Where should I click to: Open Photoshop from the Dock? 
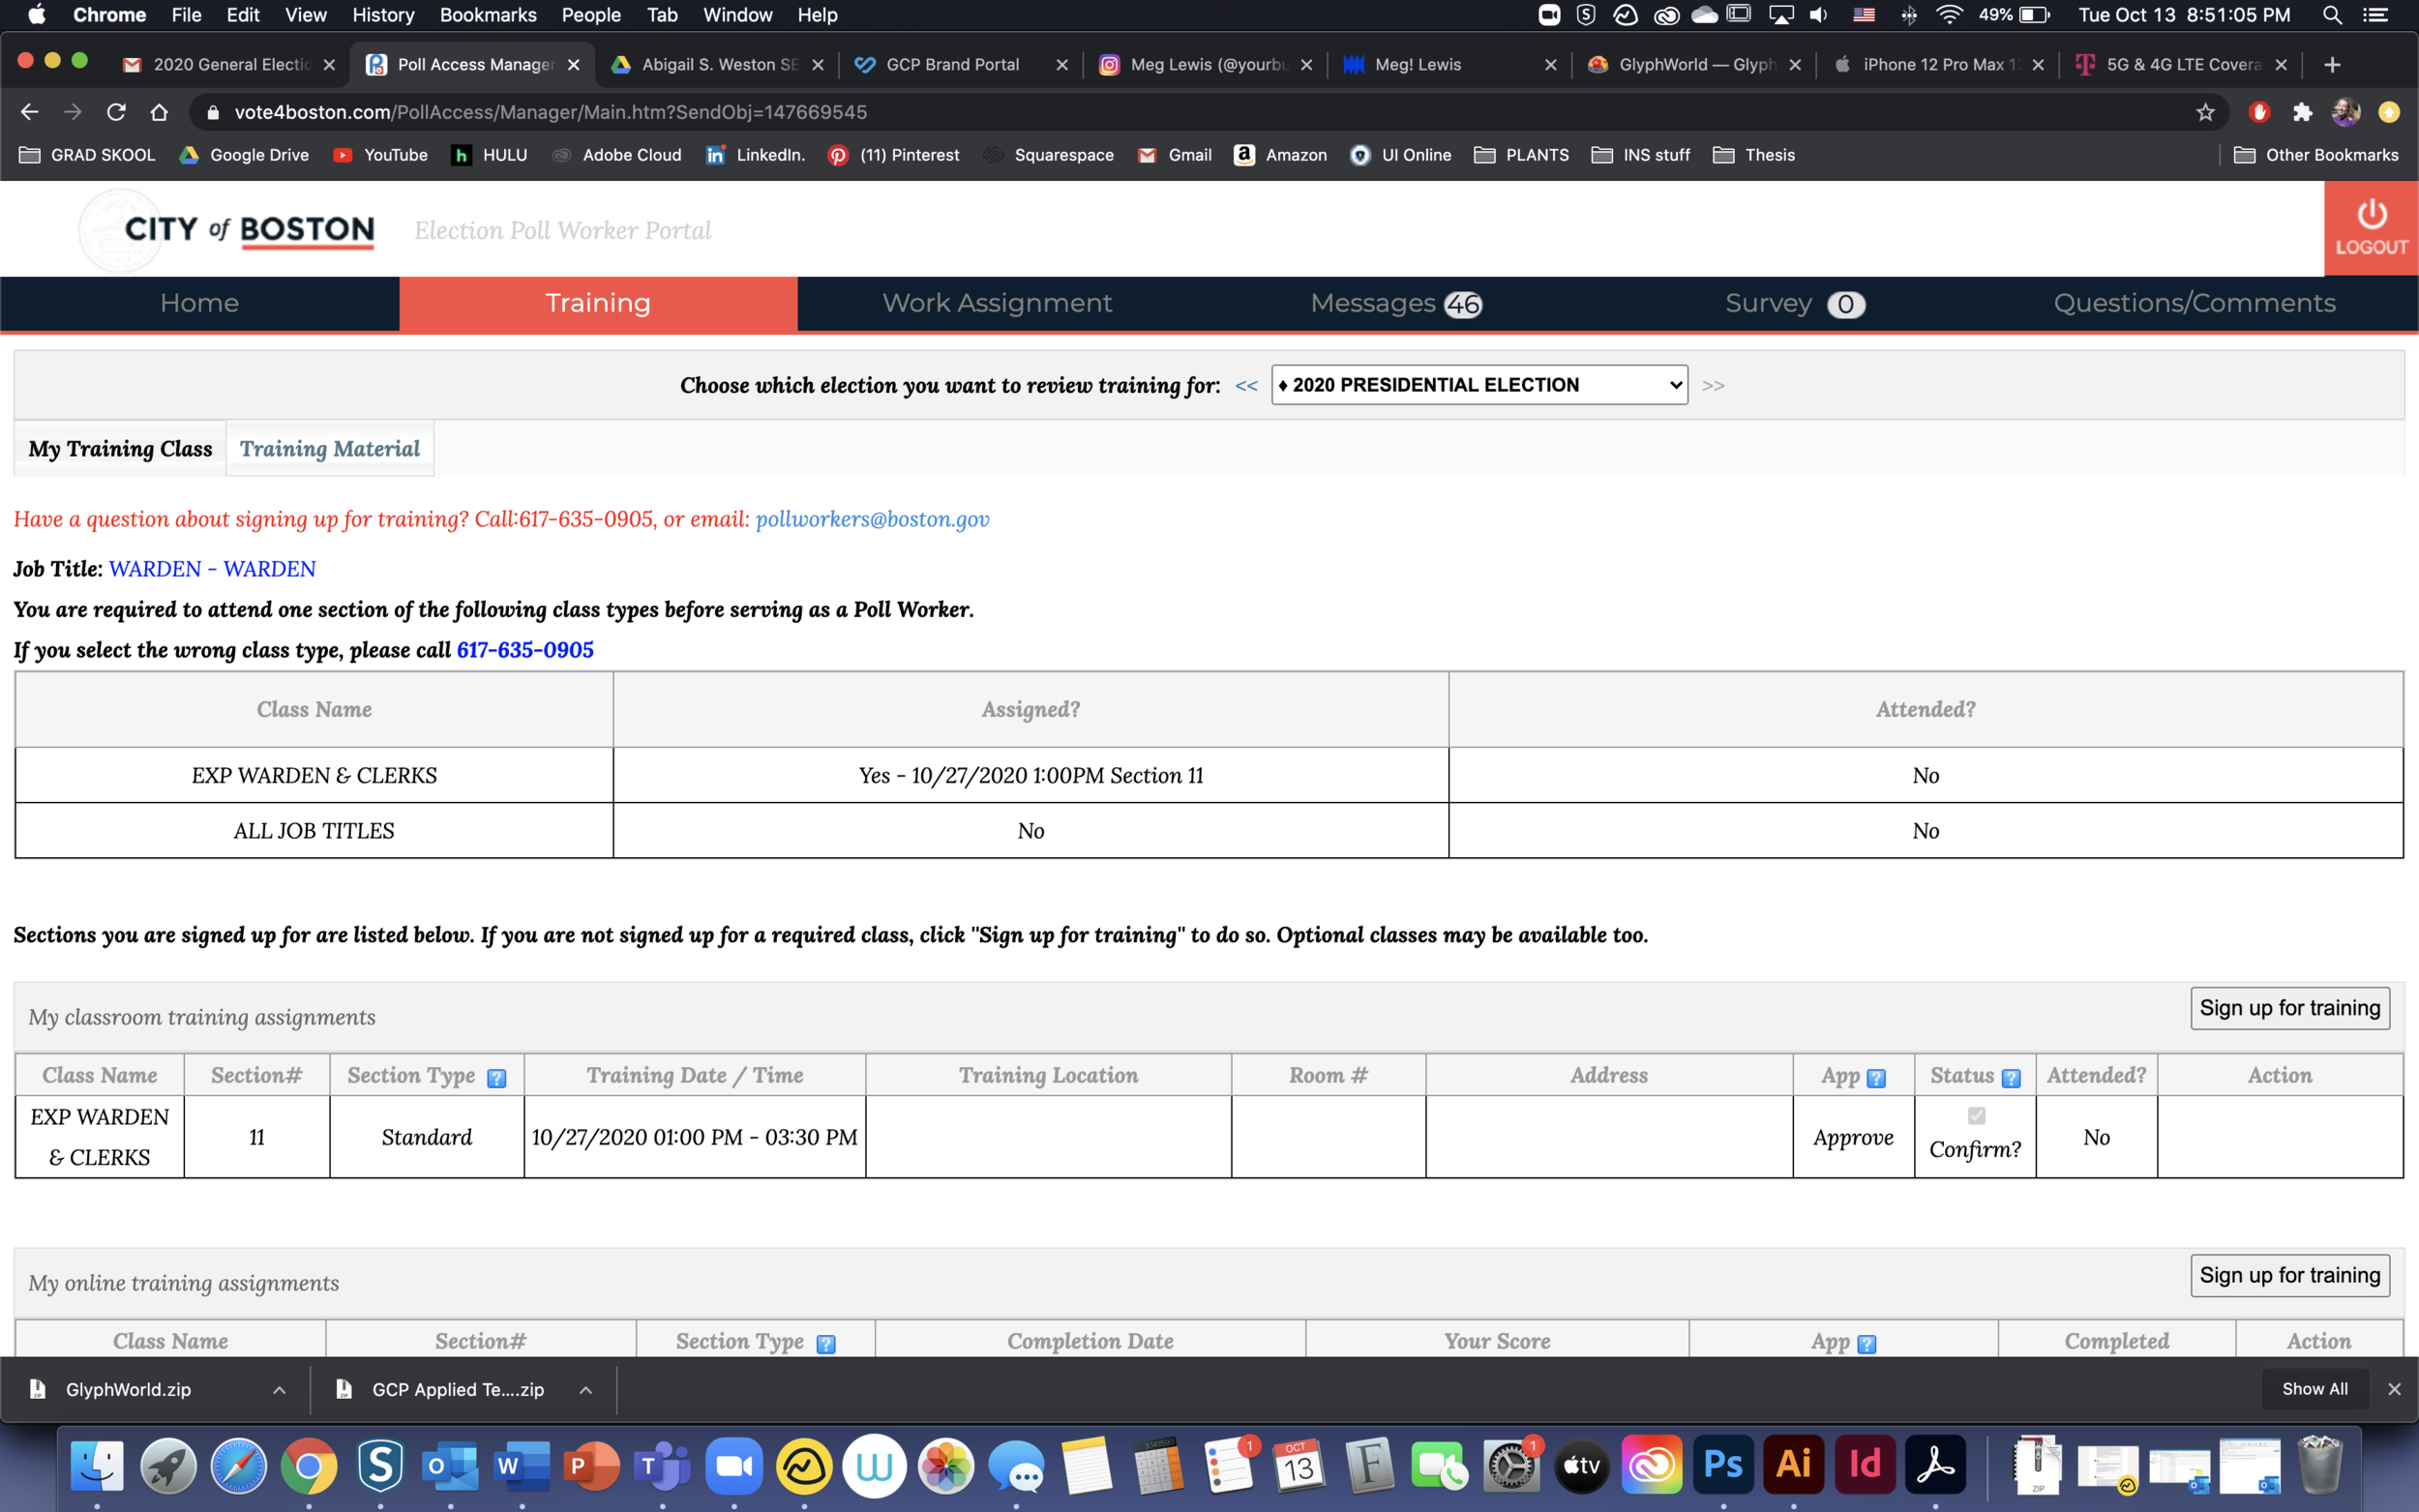click(1722, 1465)
